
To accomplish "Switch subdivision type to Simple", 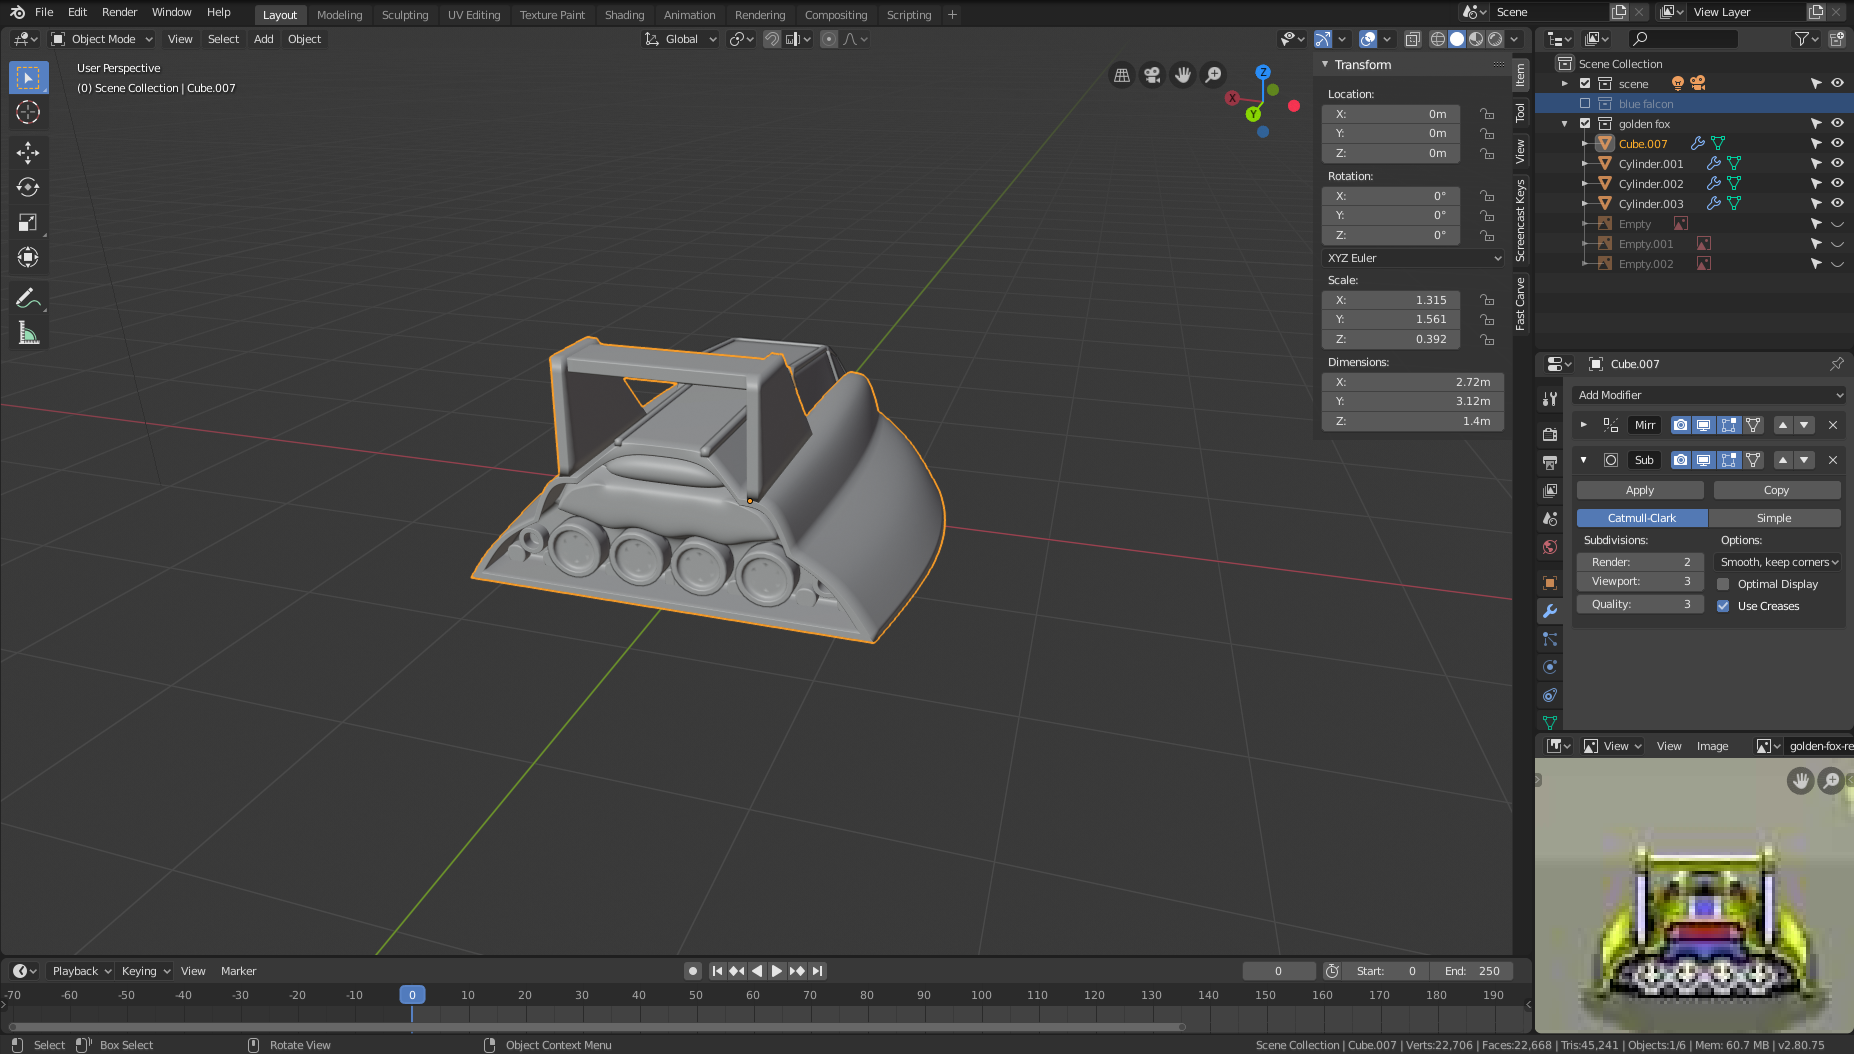I will 1774,518.
